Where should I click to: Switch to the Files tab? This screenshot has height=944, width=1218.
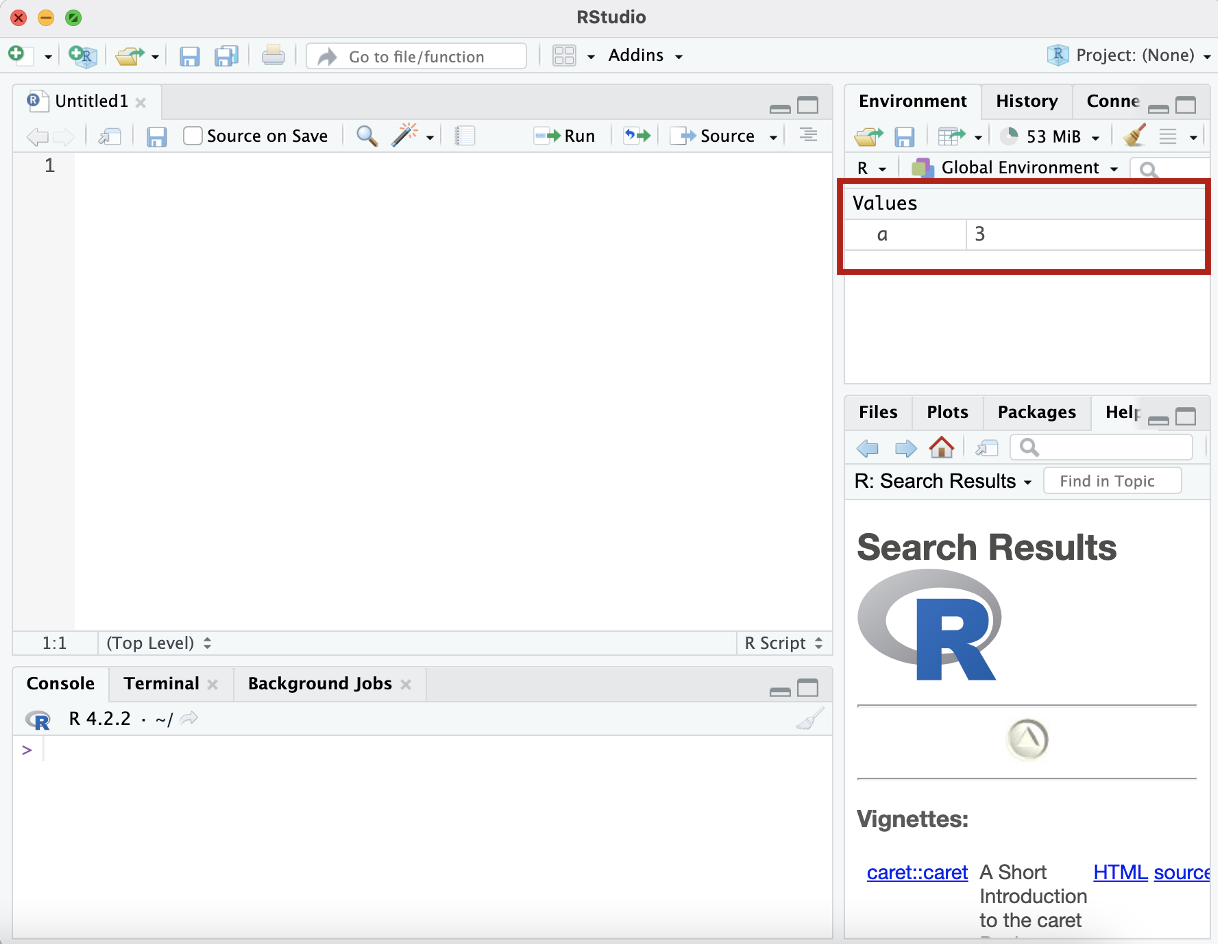pos(878,412)
